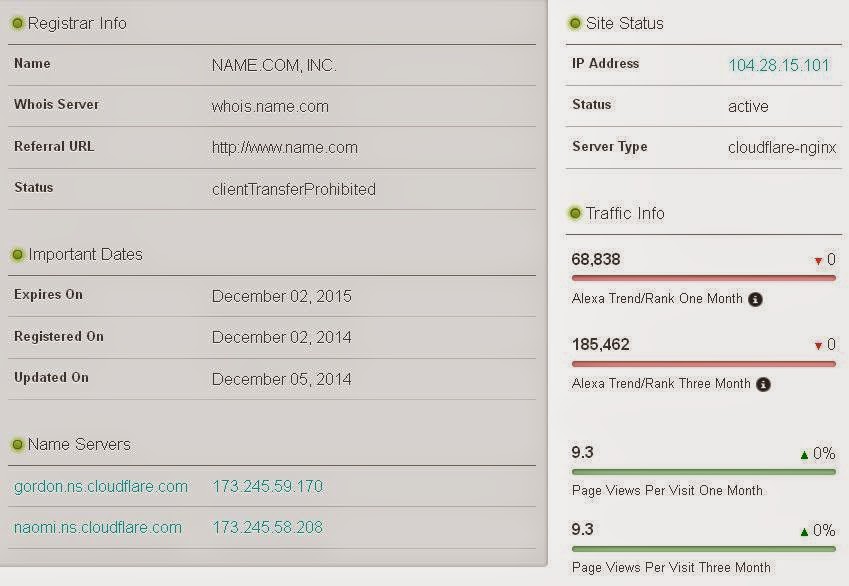The height and width of the screenshot is (586, 849).
Task: Follow the 173.245.59.170 IP link
Action: tap(267, 486)
